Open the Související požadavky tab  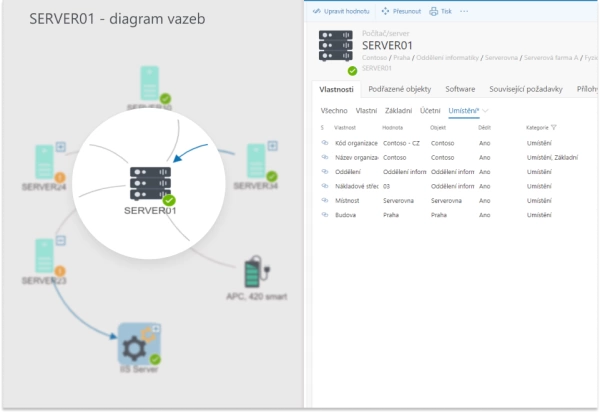(523, 89)
